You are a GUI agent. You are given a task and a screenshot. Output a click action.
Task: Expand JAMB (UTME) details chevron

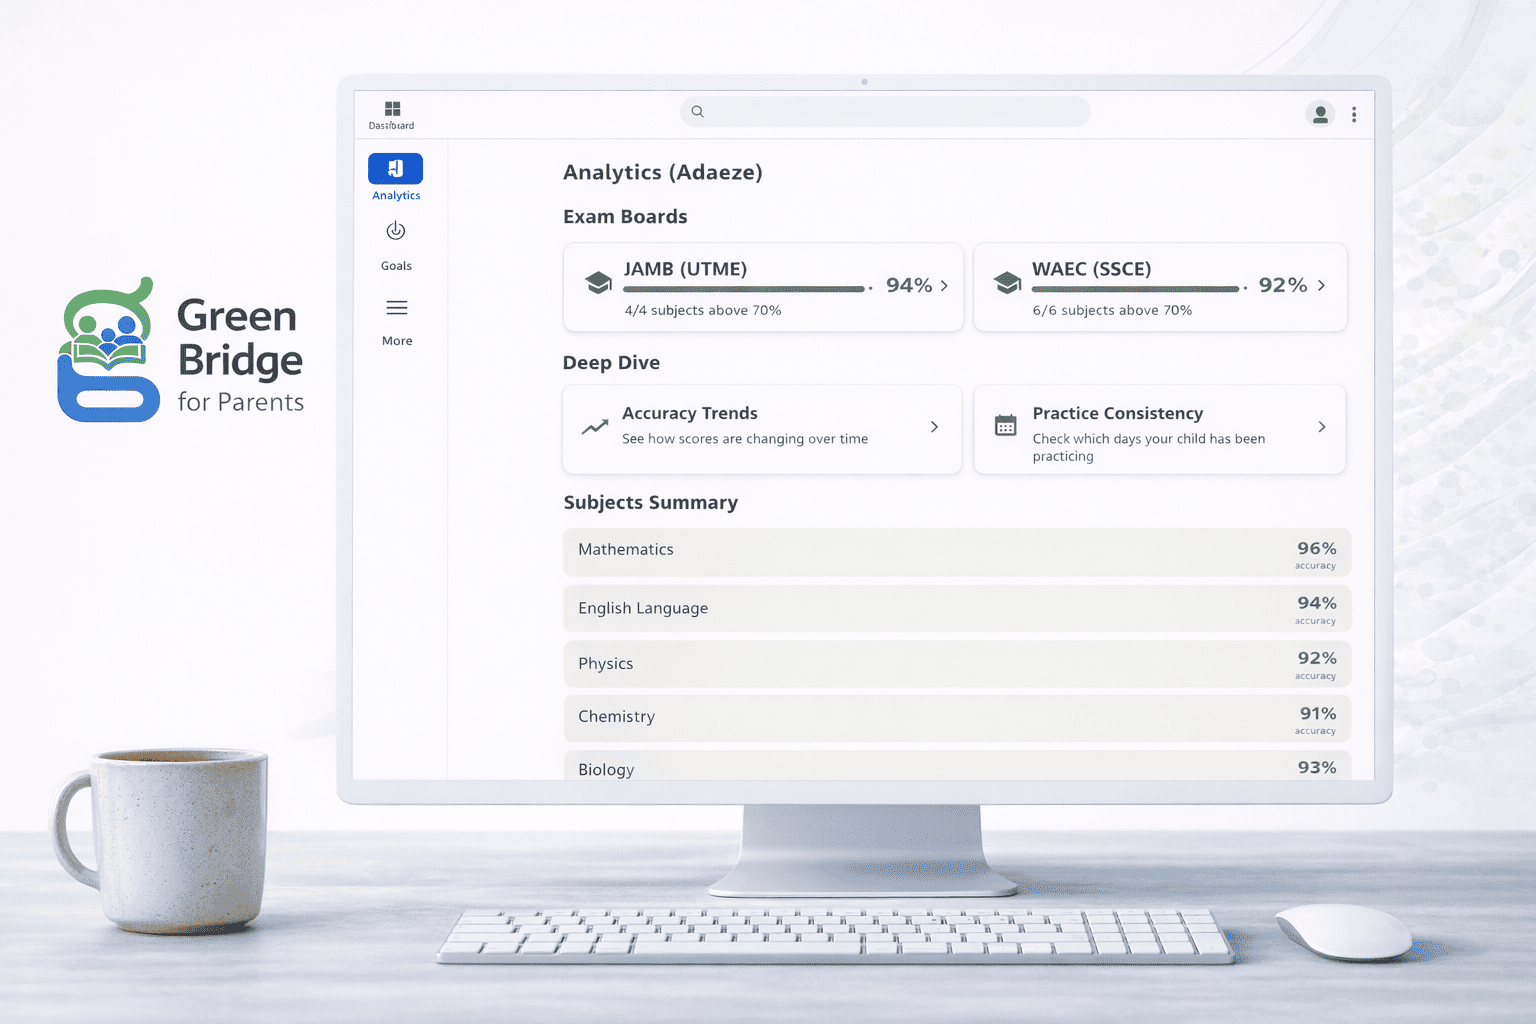tap(944, 286)
